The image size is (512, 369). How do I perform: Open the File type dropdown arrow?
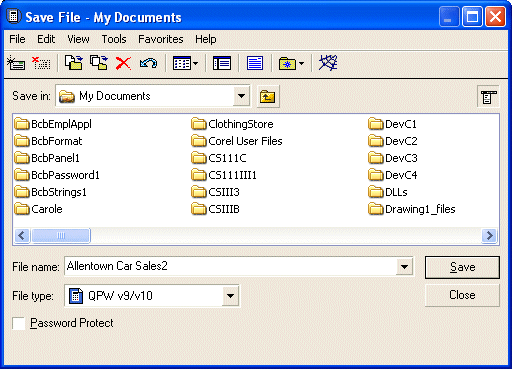coord(230,296)
